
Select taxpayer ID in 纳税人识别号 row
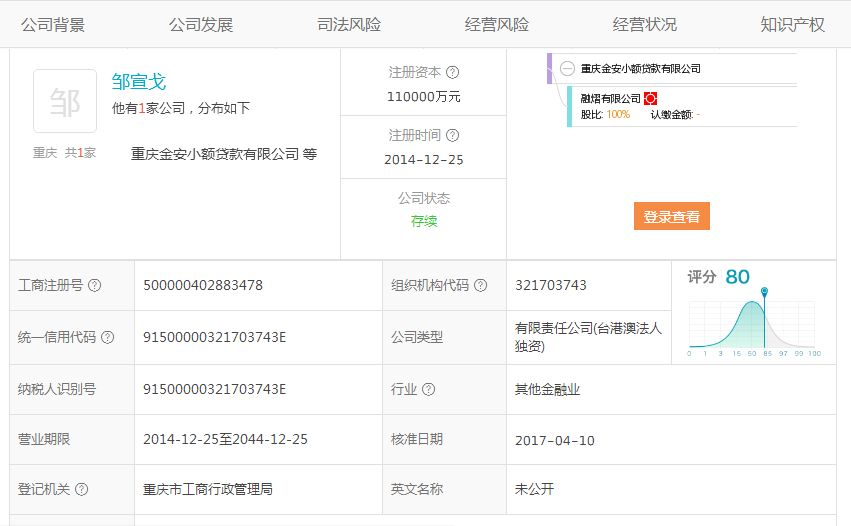click(x=214, y=389)
